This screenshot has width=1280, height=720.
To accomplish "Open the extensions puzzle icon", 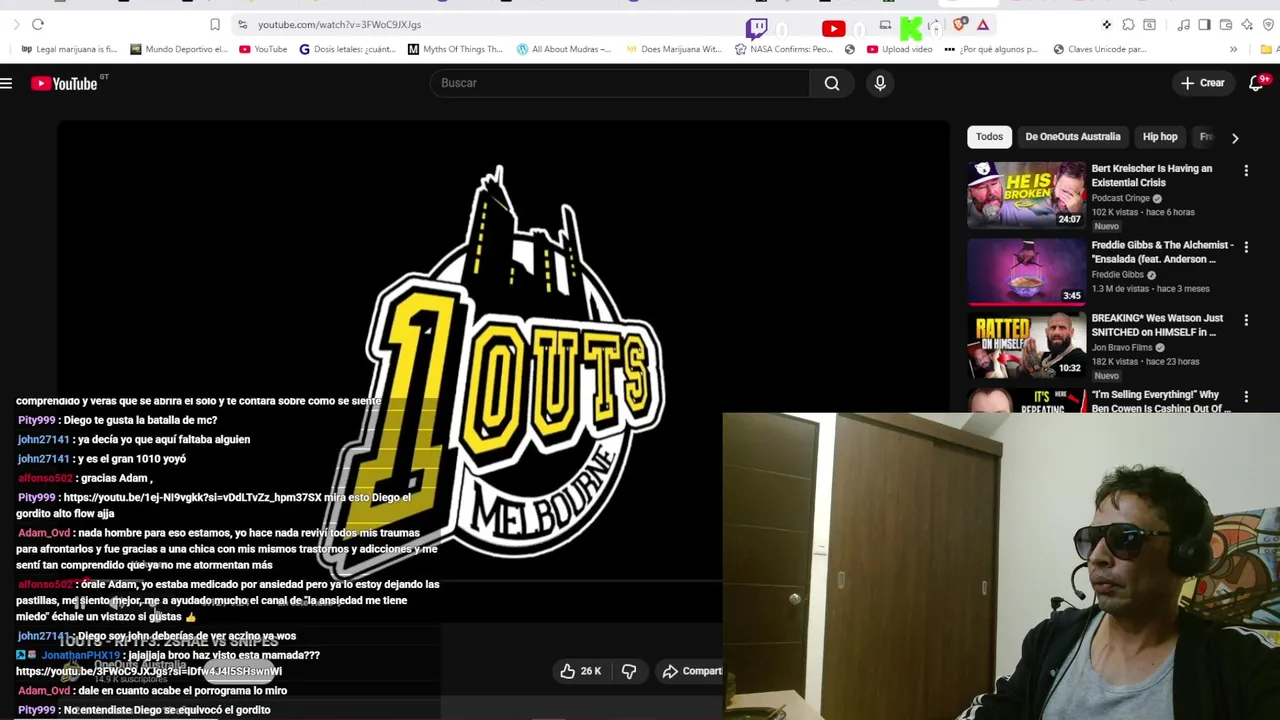I will coord(1128,25).
